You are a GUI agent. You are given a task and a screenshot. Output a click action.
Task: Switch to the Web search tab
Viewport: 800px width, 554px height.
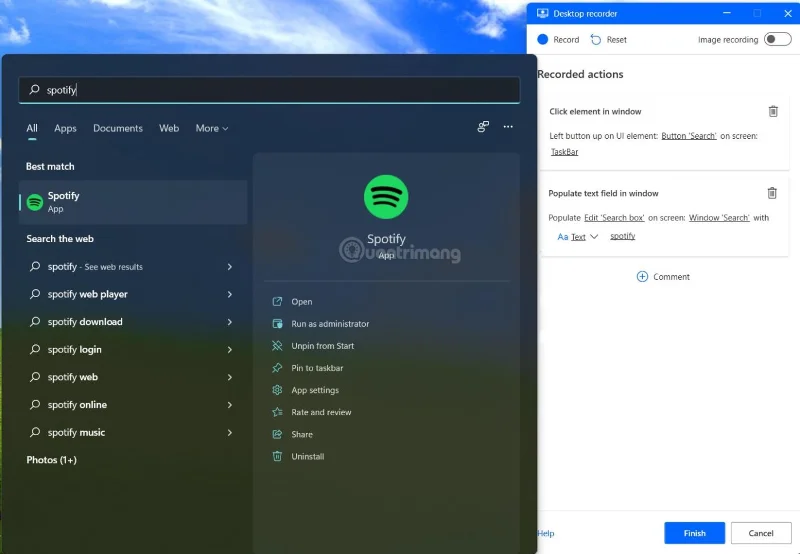pyautogui.click(x=169, y=128)
